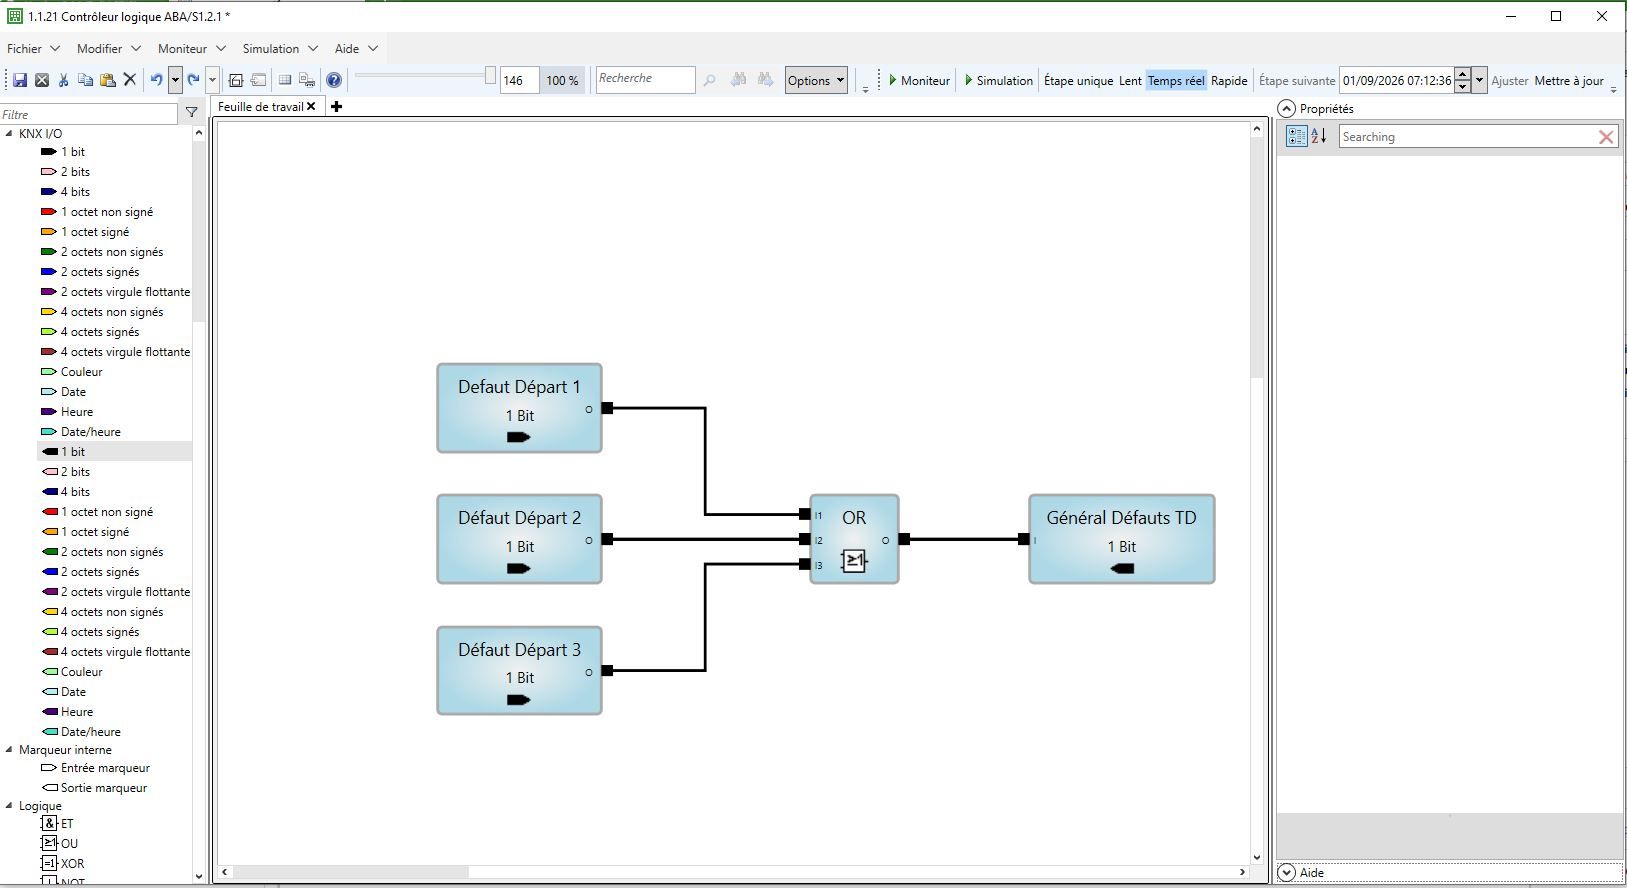Switch simulation speed to Rapide
1627x888 pixels.
[1229, 81]
